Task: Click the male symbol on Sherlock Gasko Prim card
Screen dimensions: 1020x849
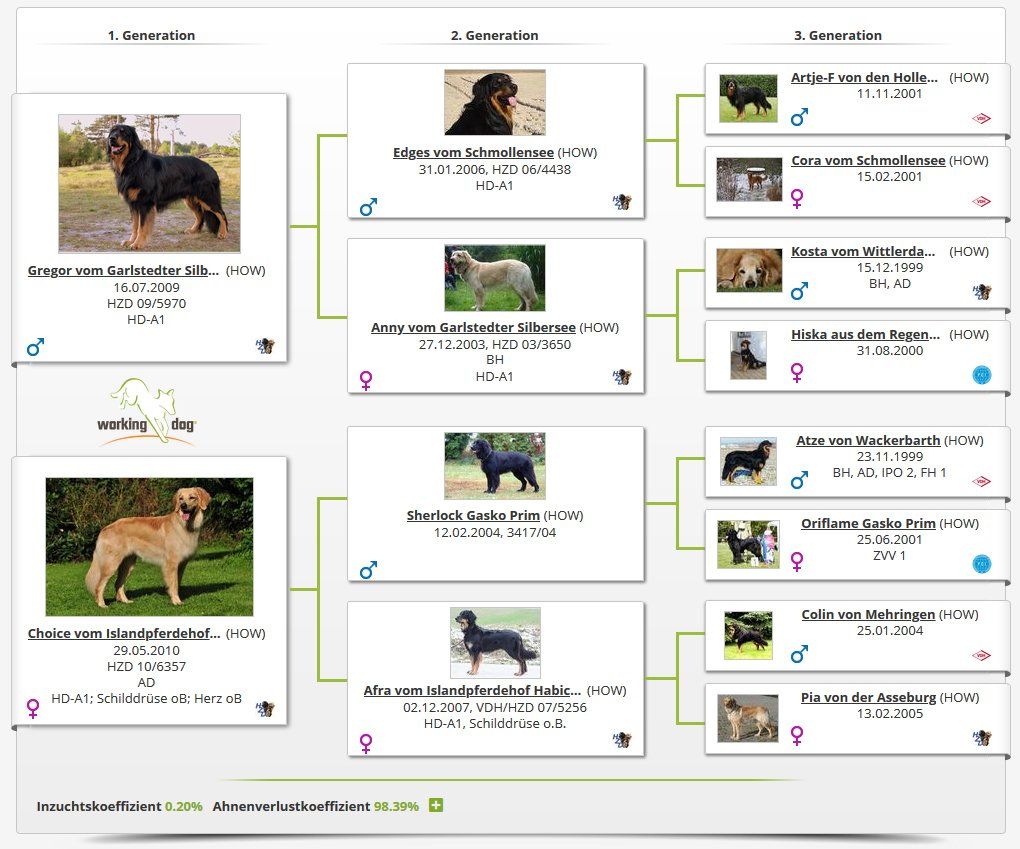Action: pos(368,570)
